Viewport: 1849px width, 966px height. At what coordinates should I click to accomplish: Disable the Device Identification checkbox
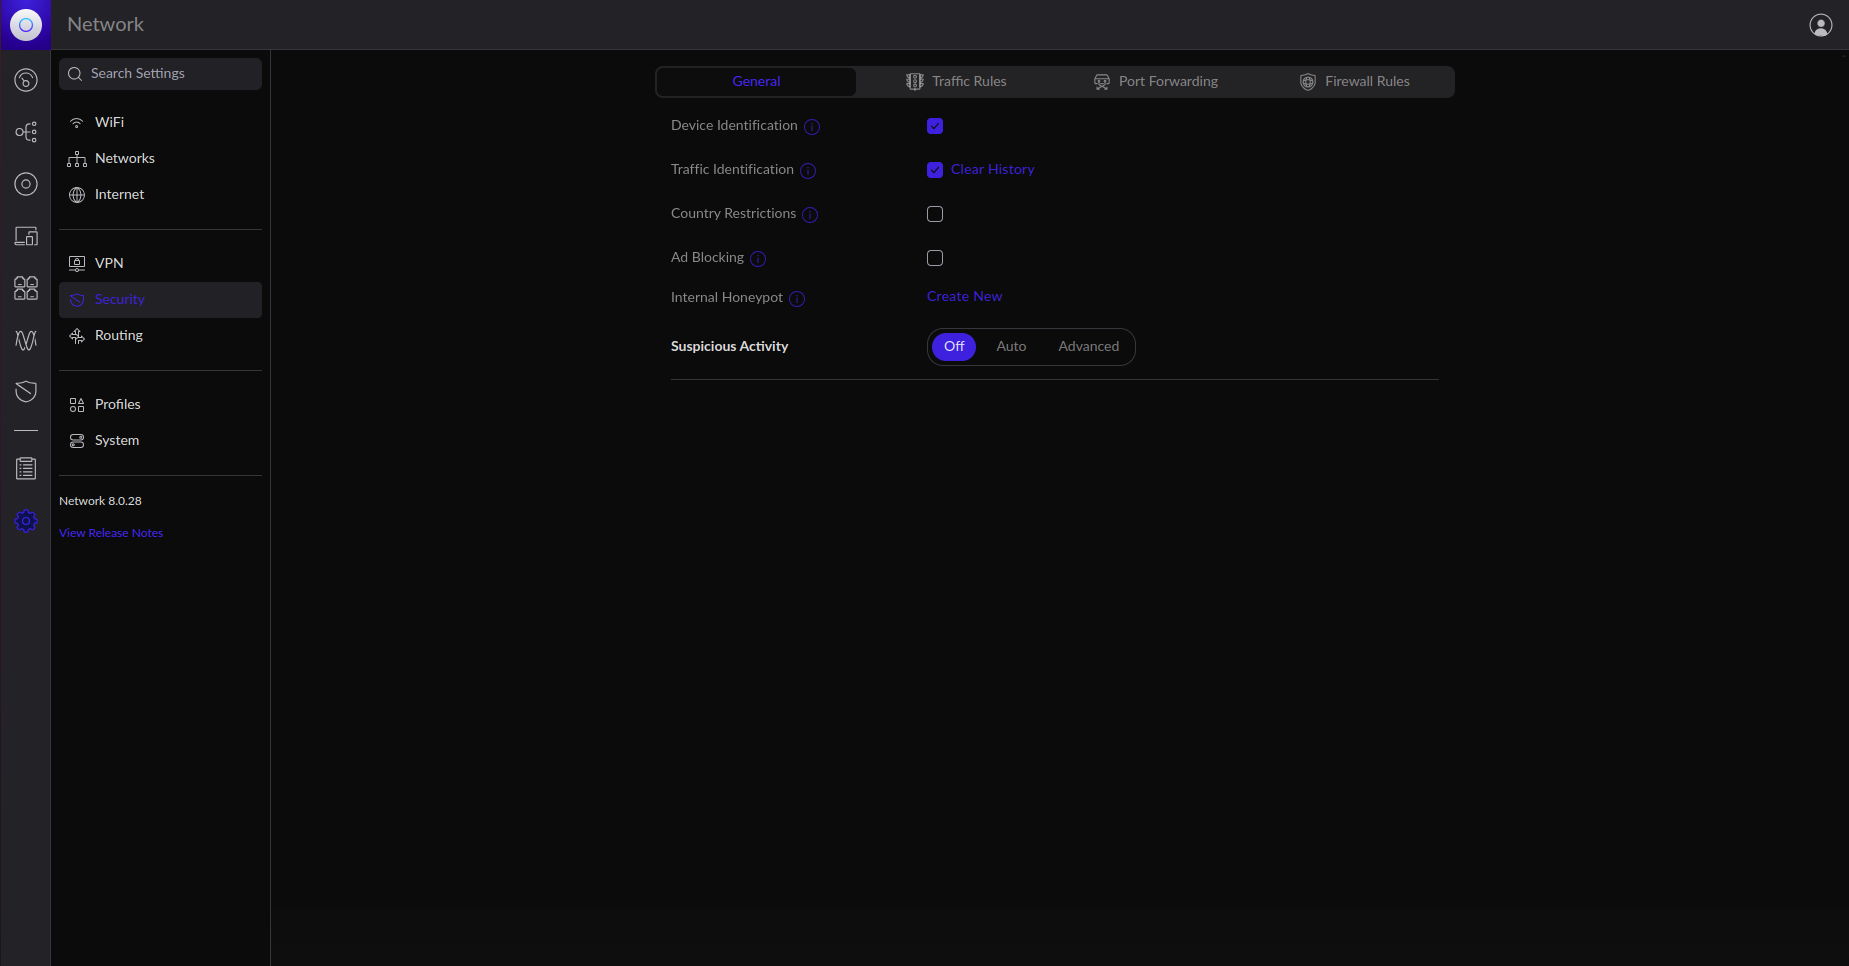[x=935, y=126]
